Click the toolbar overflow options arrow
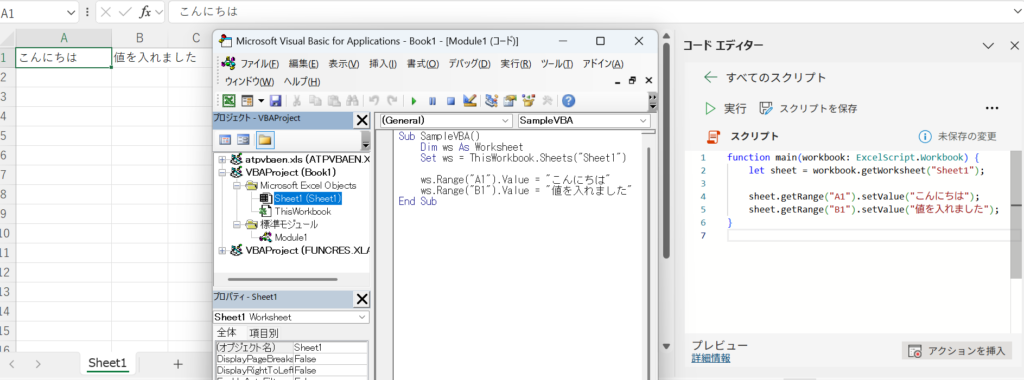The image size is (1024, 380). 652,101
